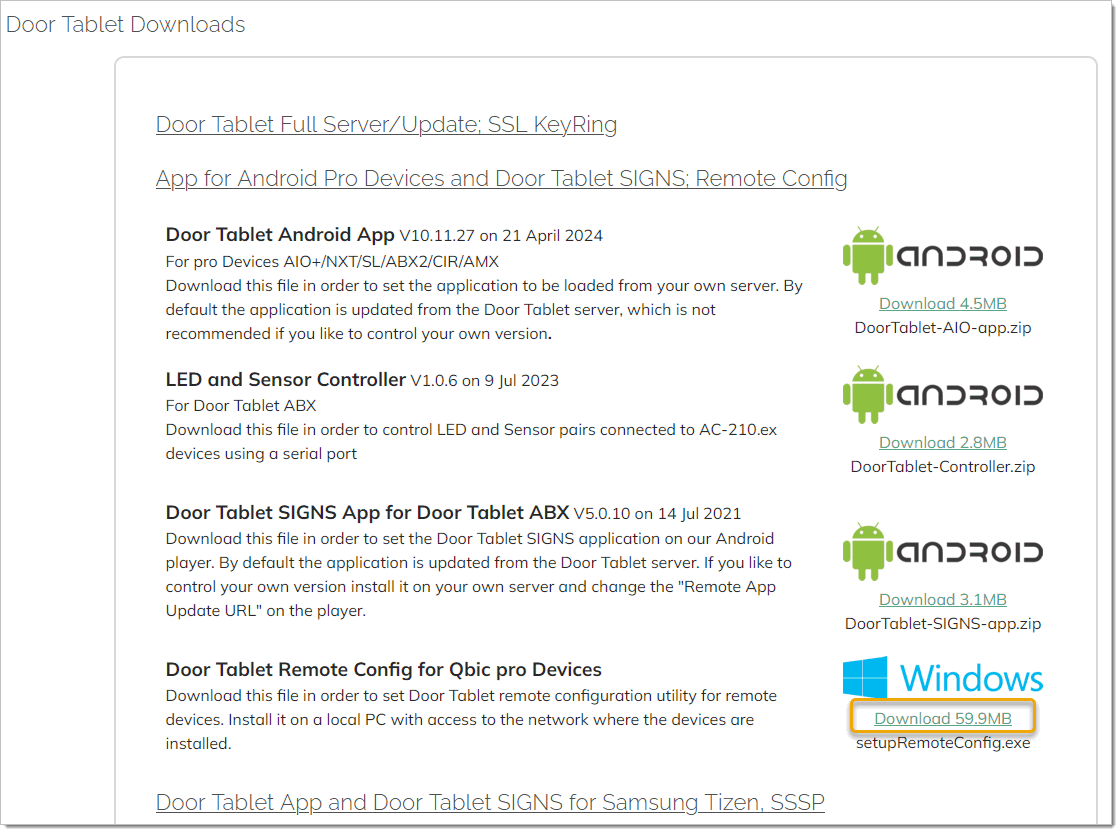Image resolution: width=1120 pixels, height=833 pixels.
Task: Click the DoorTablet-AIO-app.zip file name
Action: tap(942, 328)
